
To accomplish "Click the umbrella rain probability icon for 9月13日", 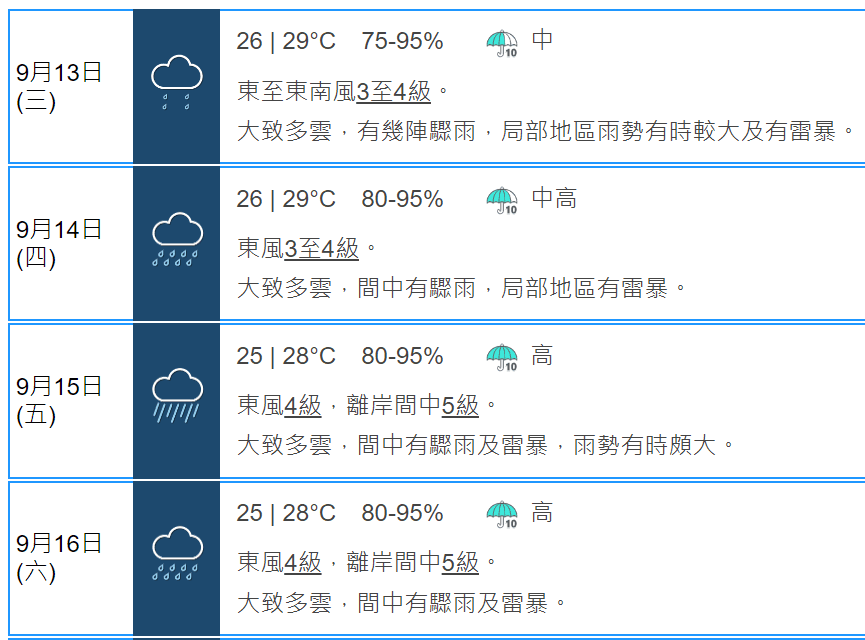I will tap(502, 44).
